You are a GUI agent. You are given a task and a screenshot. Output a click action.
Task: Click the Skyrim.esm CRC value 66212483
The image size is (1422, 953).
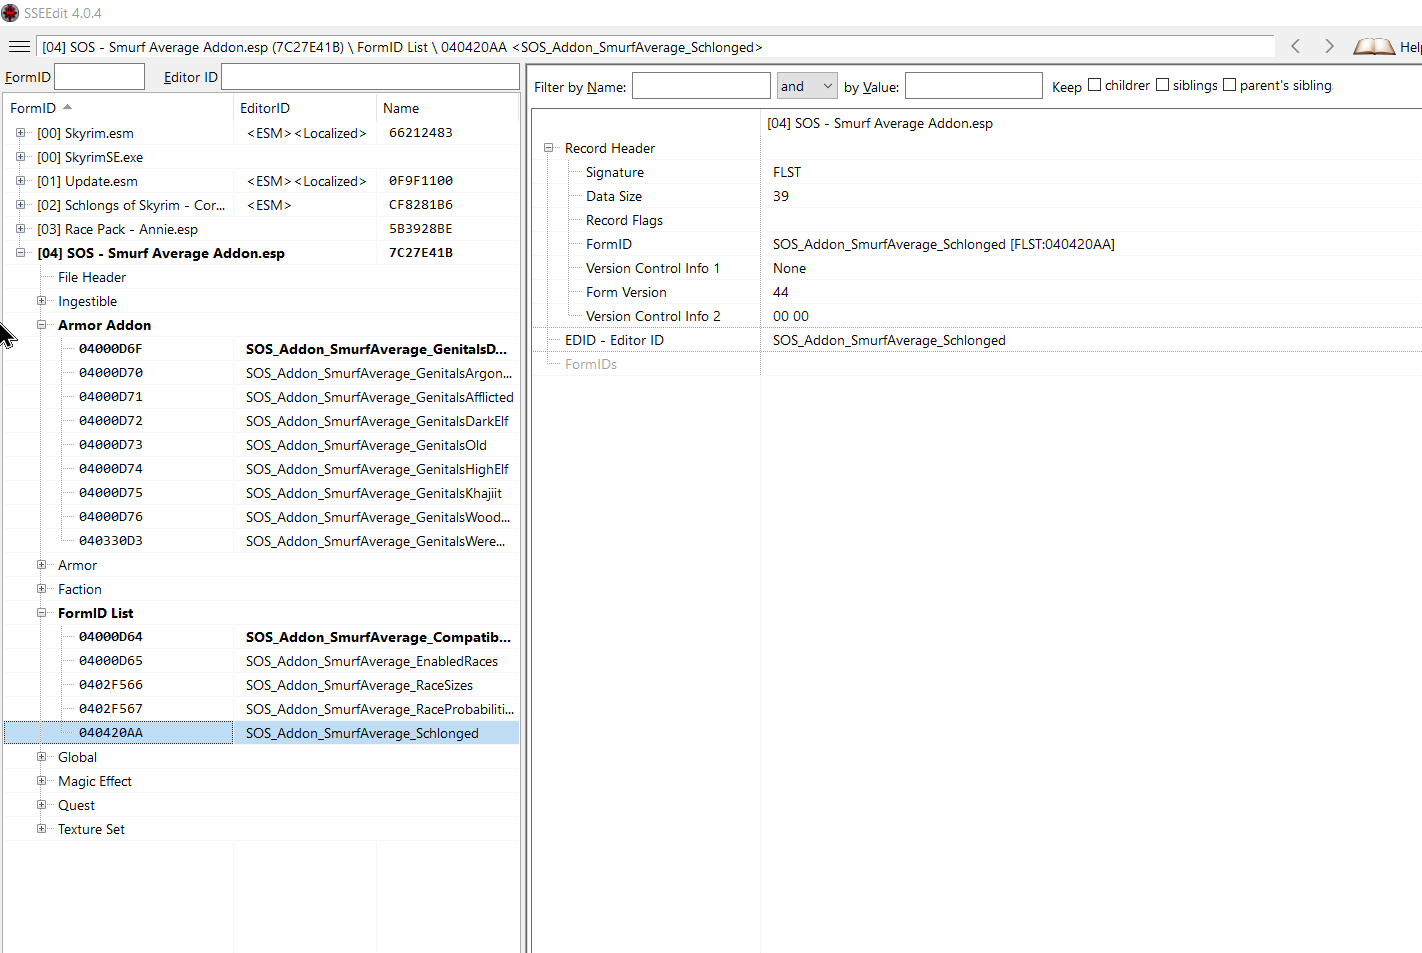pyautogui.click(x=420, y=132)
